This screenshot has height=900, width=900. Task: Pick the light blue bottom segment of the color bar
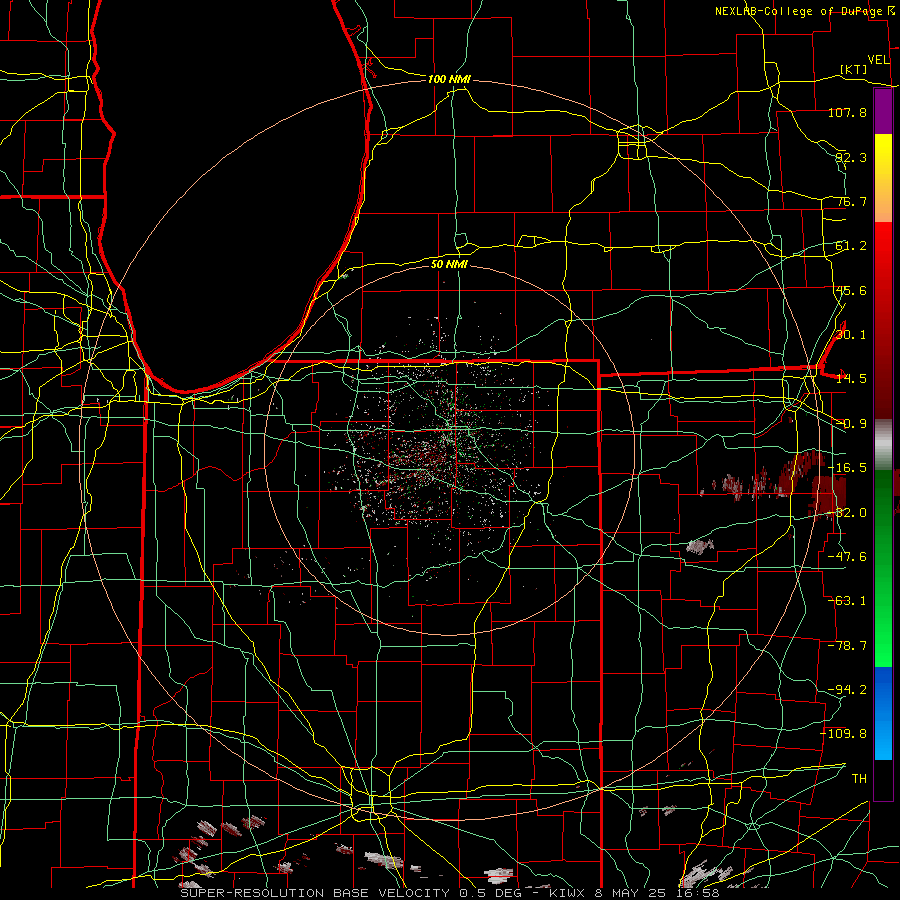coord(883,740)
